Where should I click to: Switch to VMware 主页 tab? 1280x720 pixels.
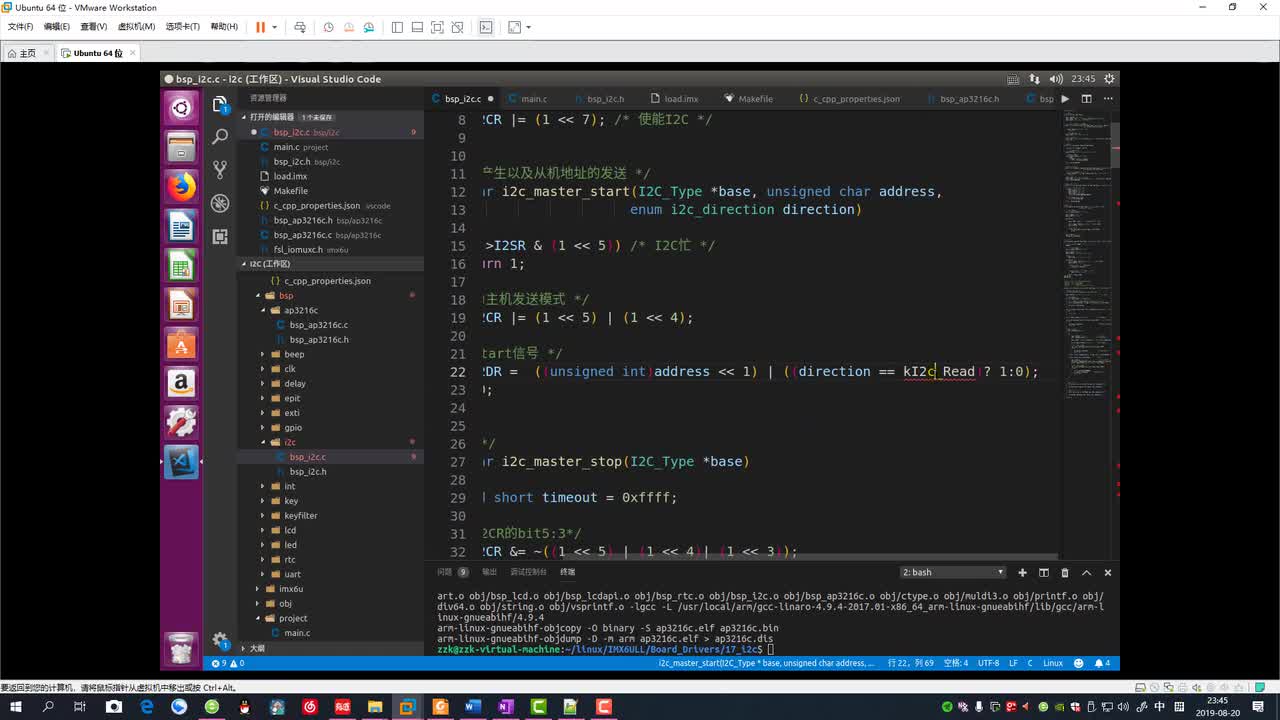point(26,53)
